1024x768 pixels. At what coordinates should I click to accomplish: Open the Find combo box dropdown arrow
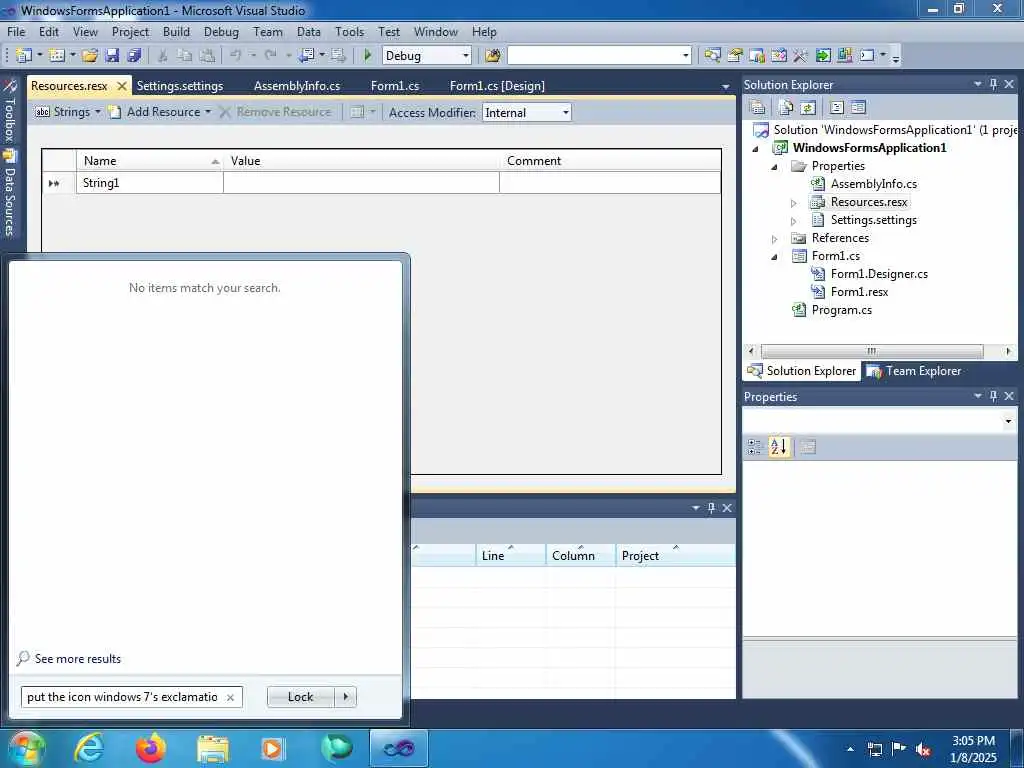tap(685, 56)
